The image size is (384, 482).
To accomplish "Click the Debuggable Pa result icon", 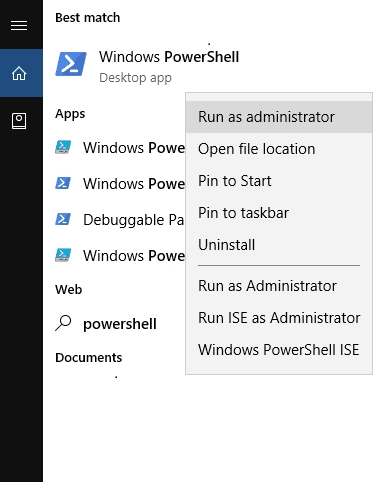I will click(x=63, y=219).
